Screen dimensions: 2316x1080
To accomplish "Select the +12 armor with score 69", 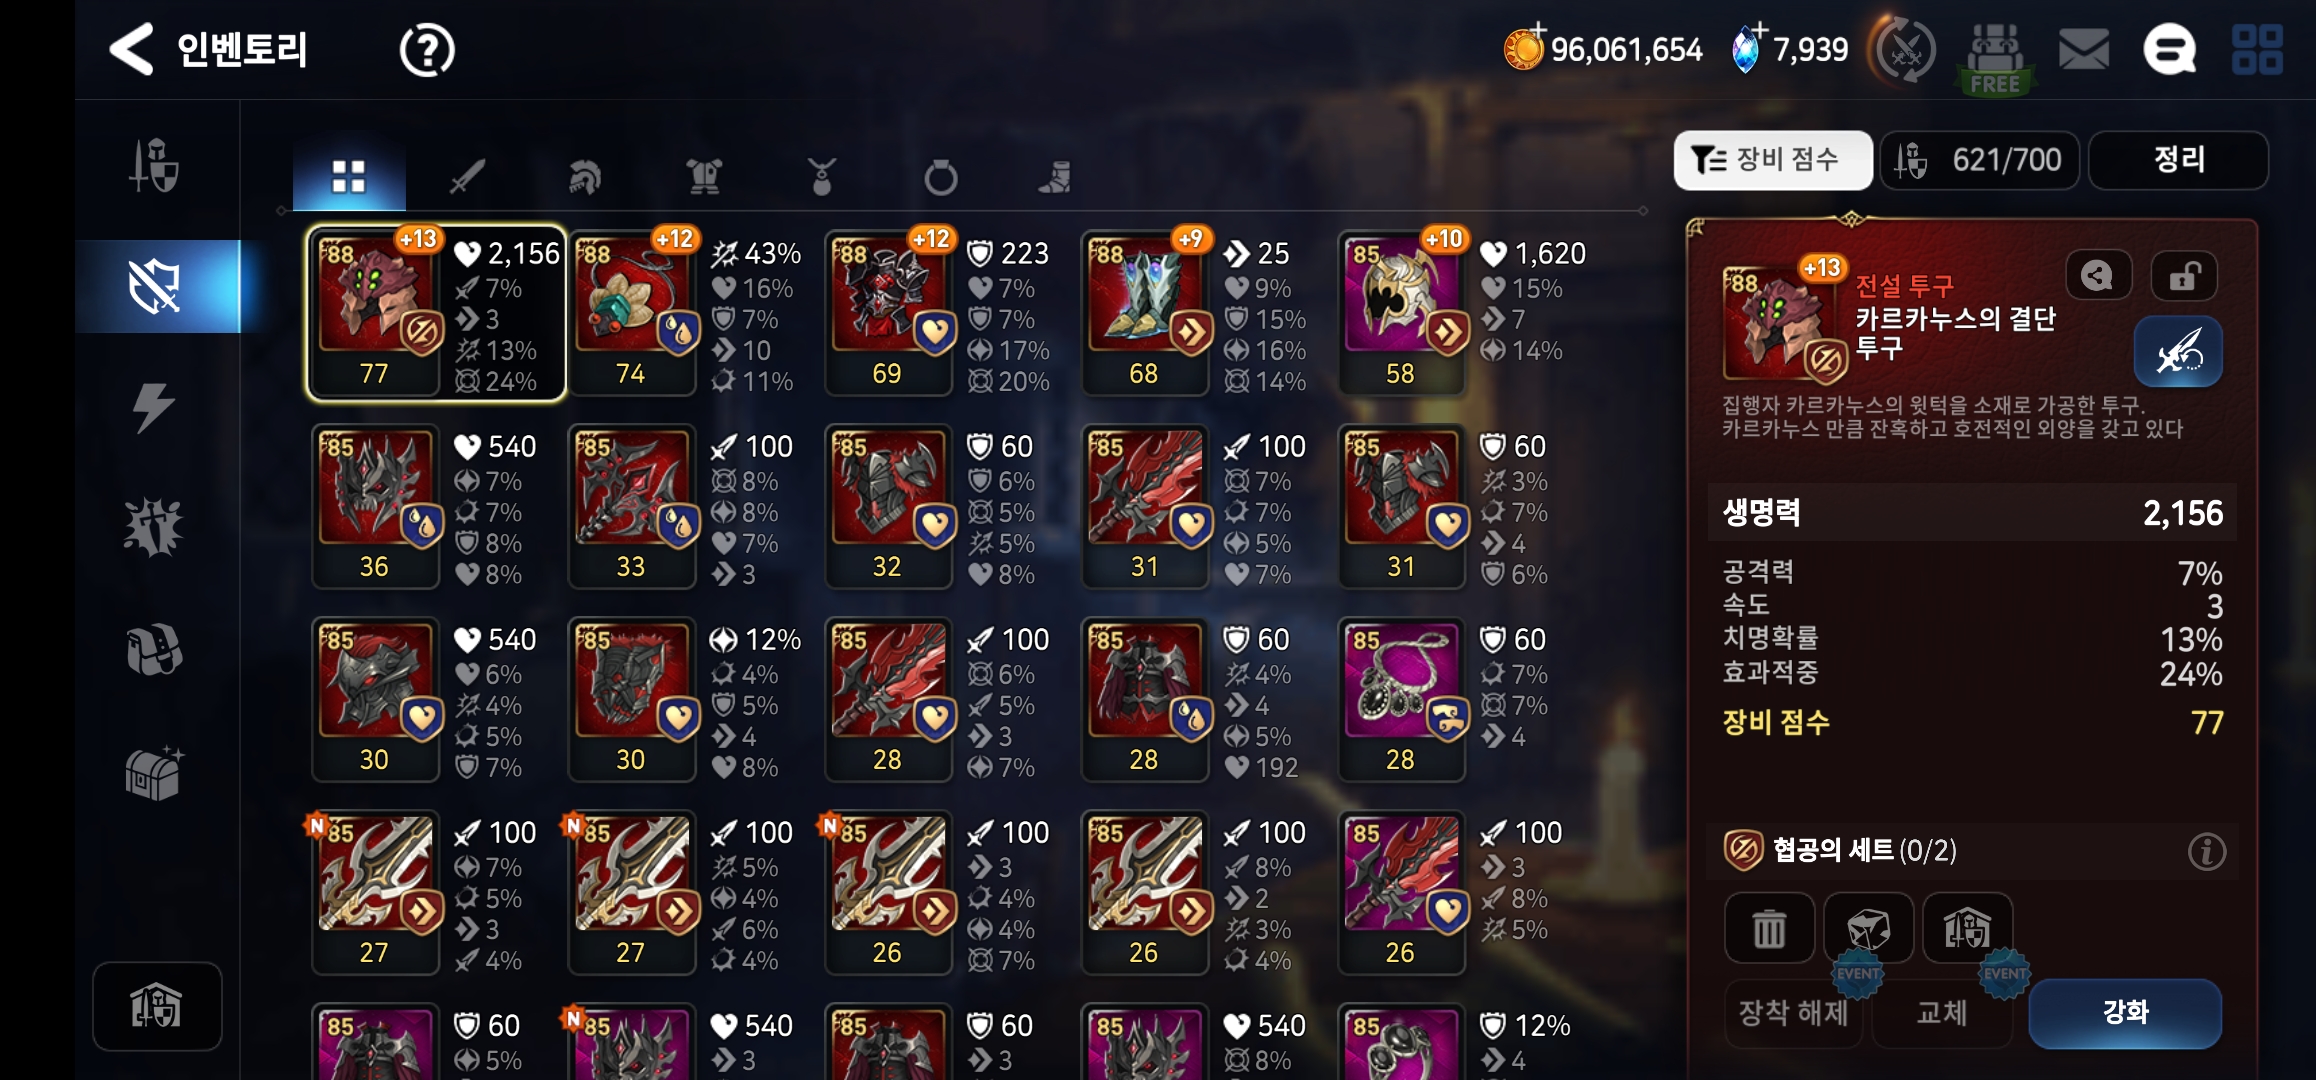I will pos(888,312).
